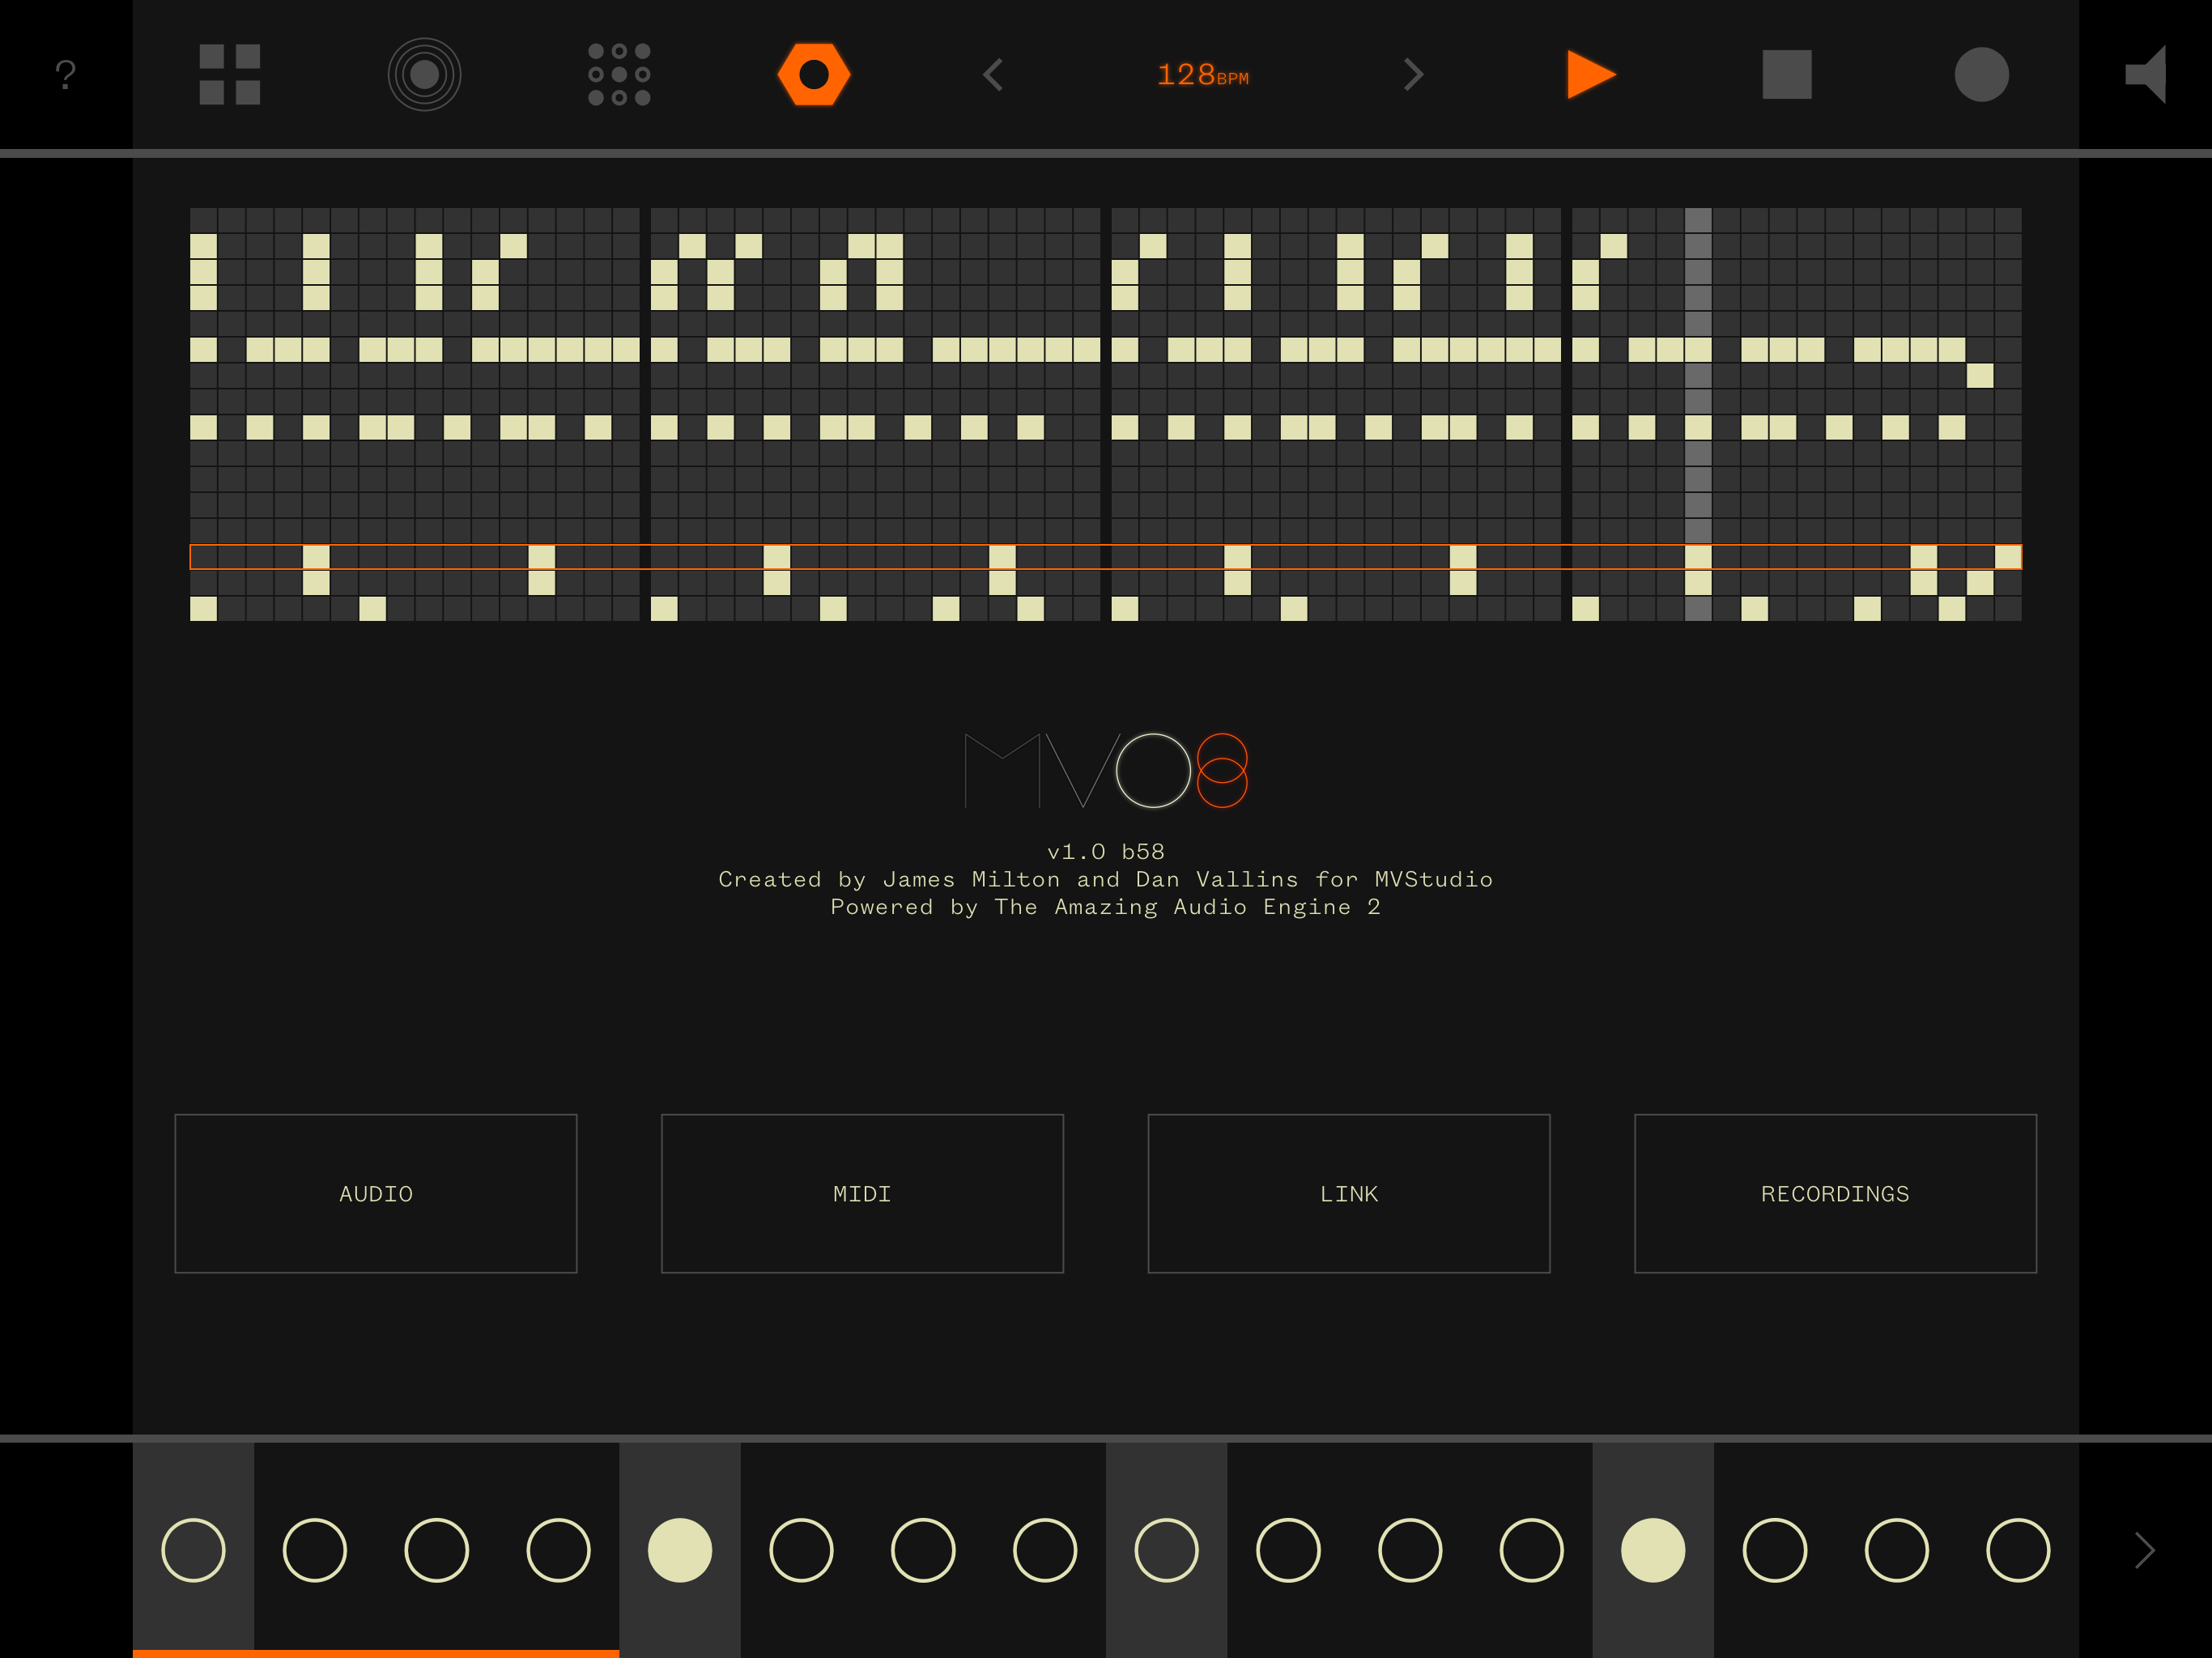This screenshot has height=1658, width=2212.
Task: Click the version text "v1.0 b58"
Action: coord(1106,851)
